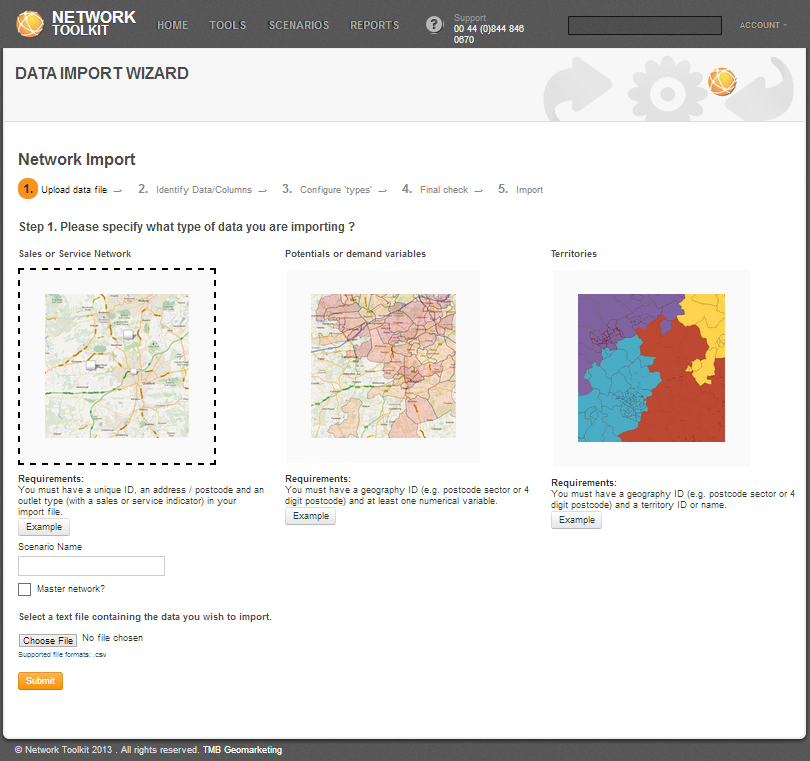Go to the Scenarios menu

click(x=299, y=25)
